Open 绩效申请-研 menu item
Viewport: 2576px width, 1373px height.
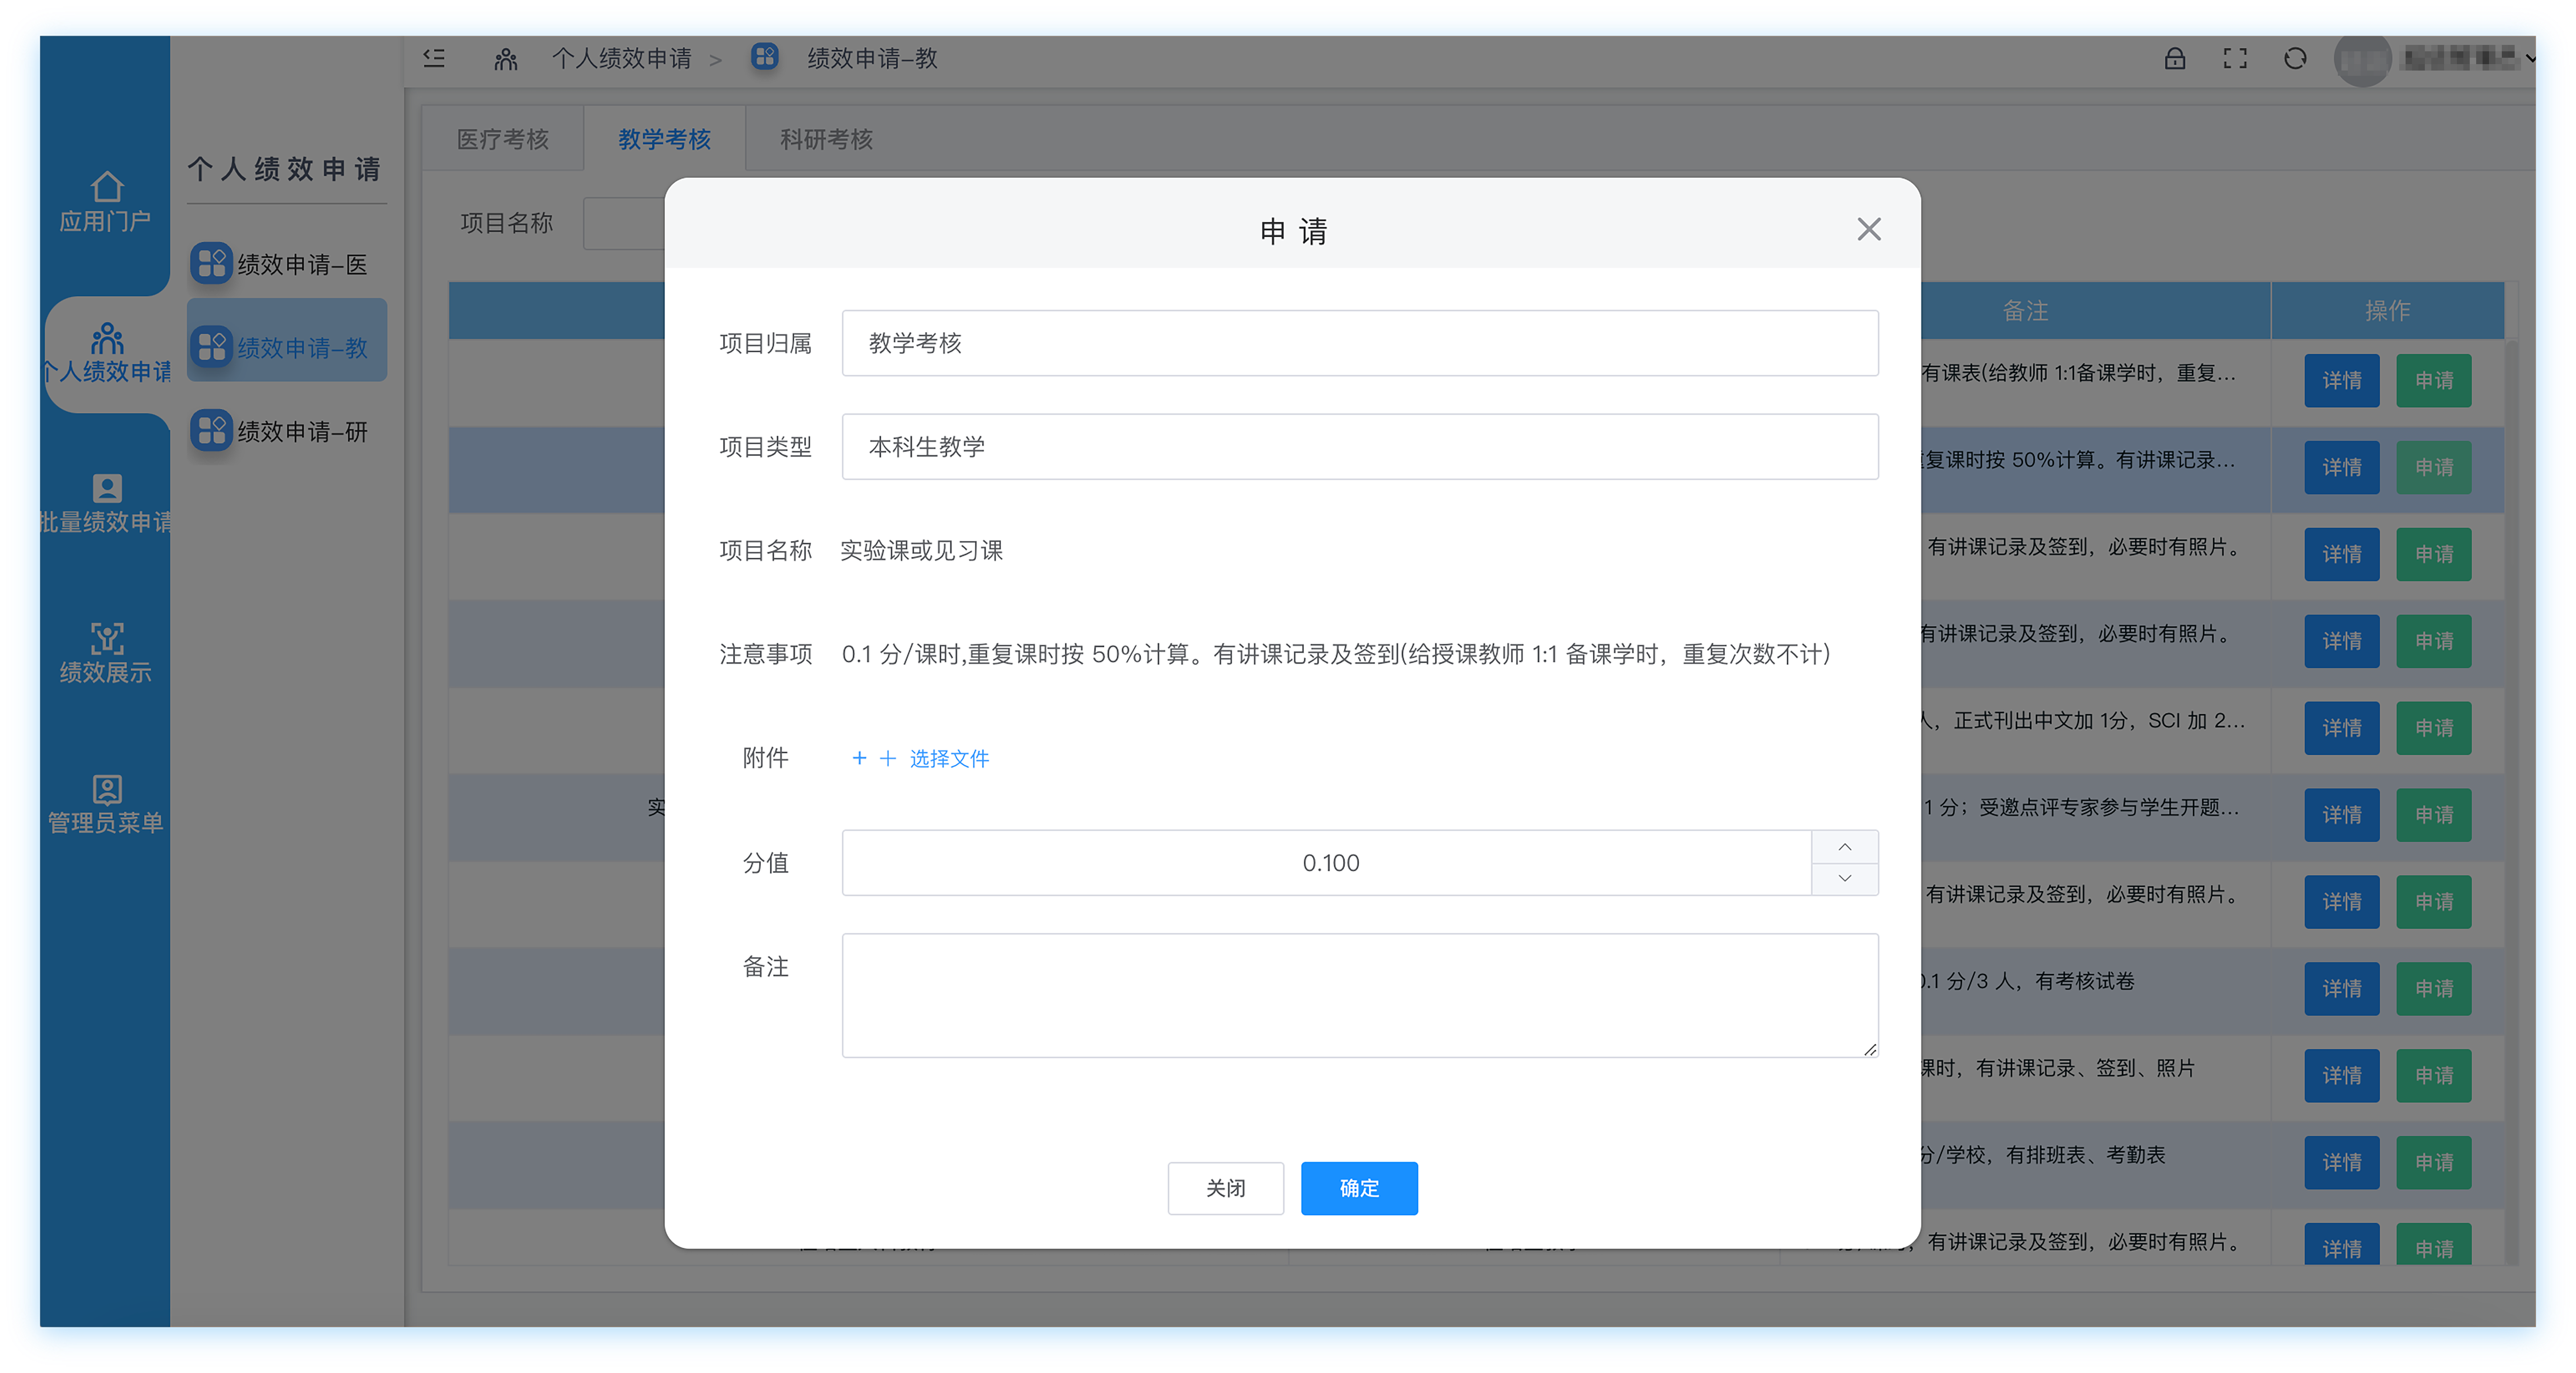[x=287, y=431]
